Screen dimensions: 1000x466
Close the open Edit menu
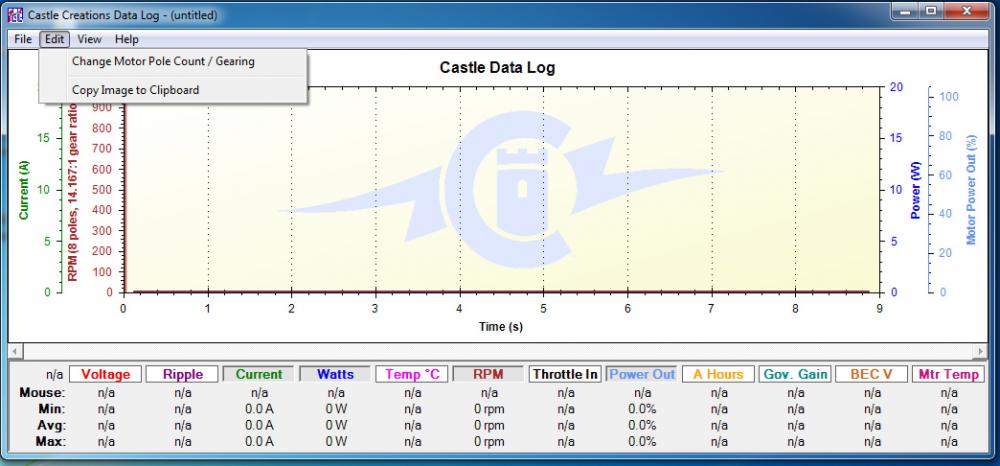pos(54,40)
